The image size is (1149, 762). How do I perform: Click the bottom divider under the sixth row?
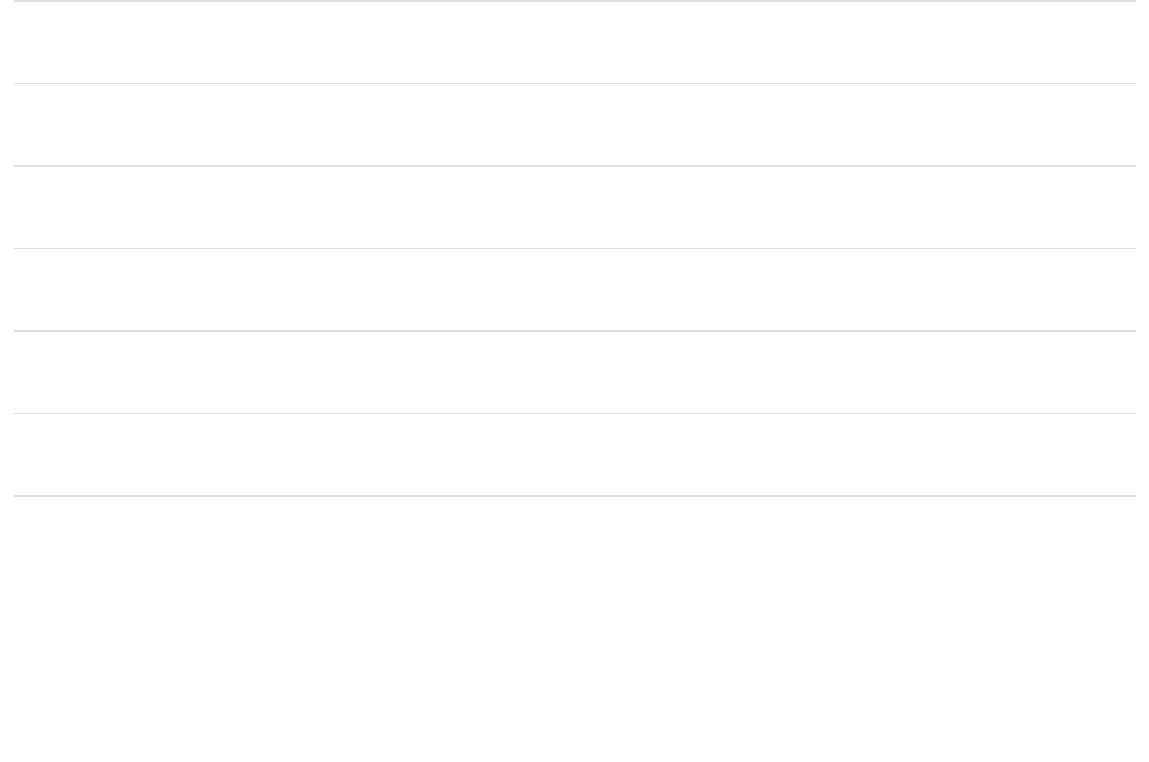point(574,496)
